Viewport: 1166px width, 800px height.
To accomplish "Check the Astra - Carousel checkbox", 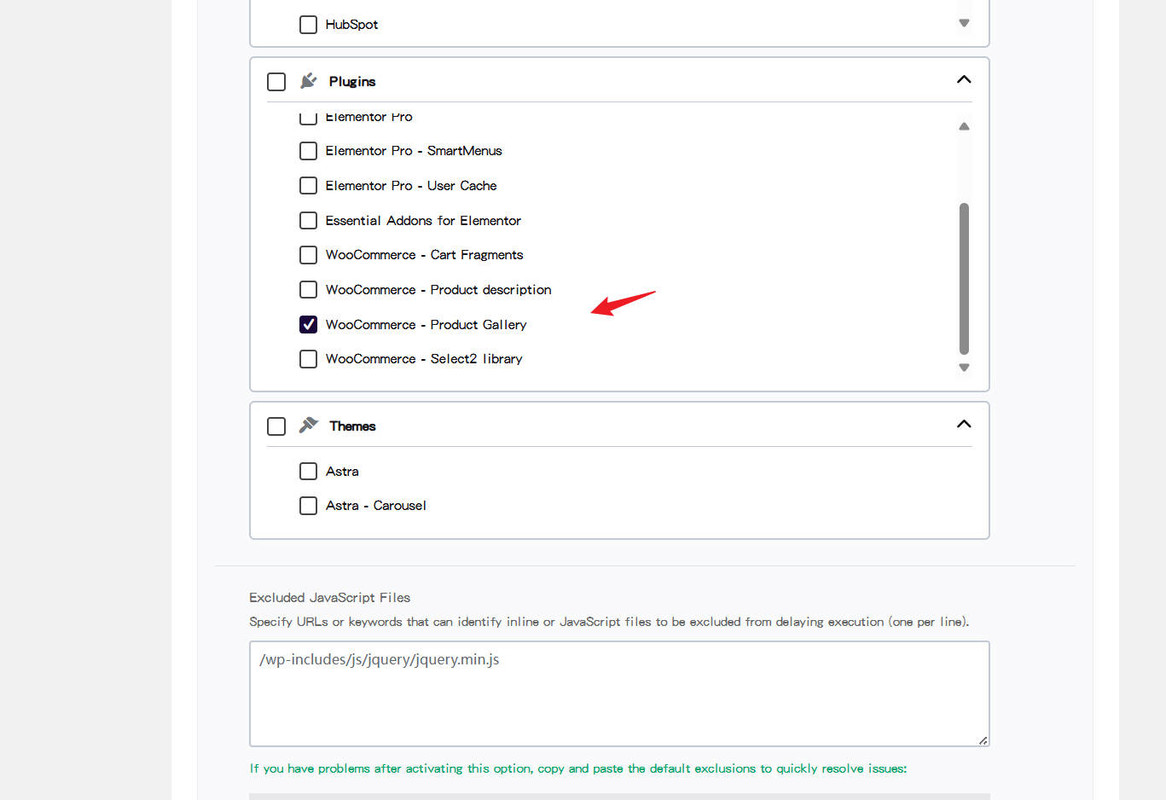I will point(308,506).
